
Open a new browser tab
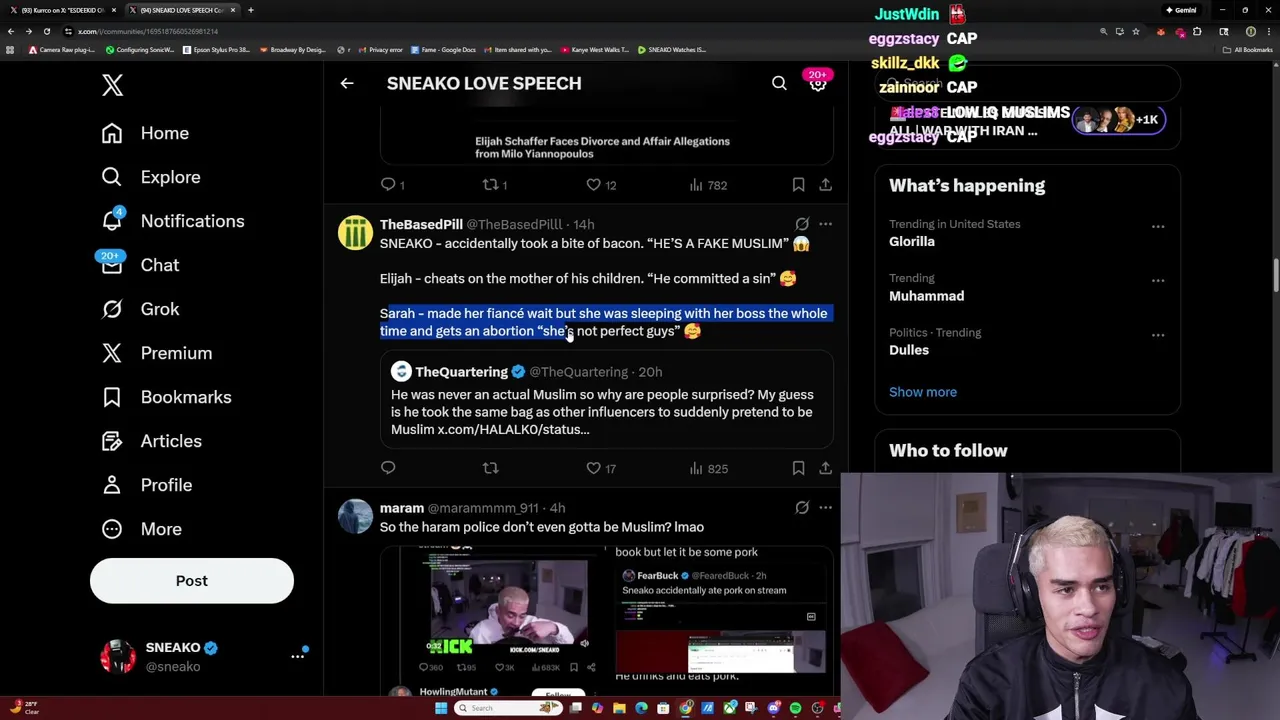click(x=250, y=10)
